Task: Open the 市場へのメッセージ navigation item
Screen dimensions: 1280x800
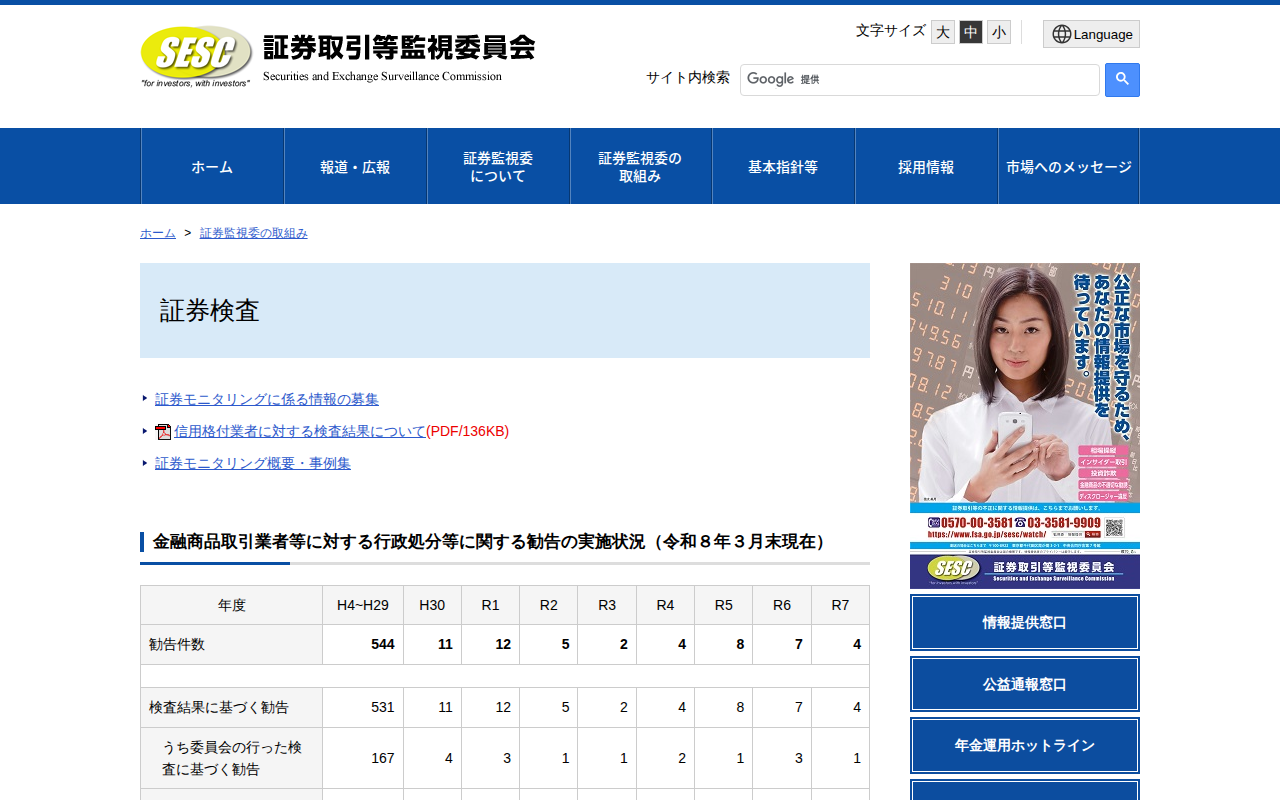Action: (1069, 166)
